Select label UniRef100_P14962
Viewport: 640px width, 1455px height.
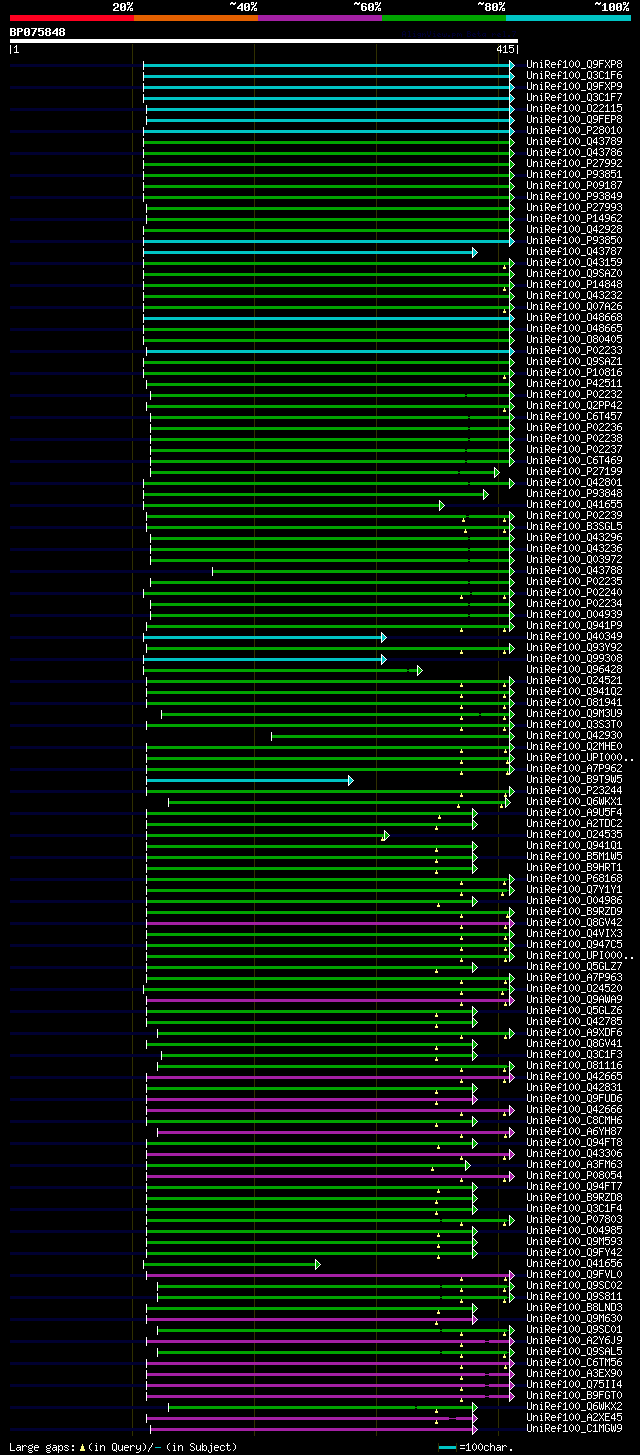[x=574, y=218]
